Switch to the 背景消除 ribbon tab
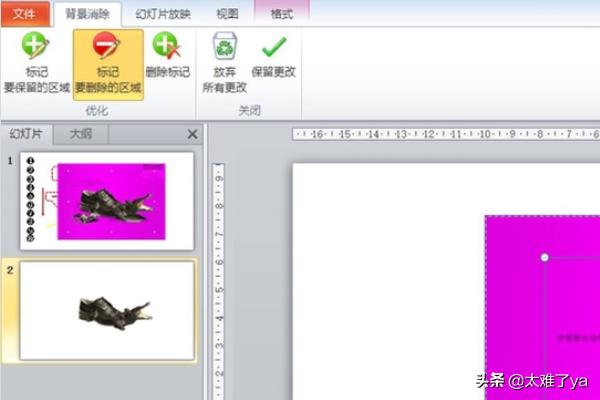The width and height of the screenshot is (600, 400). [x=88, y=14]
